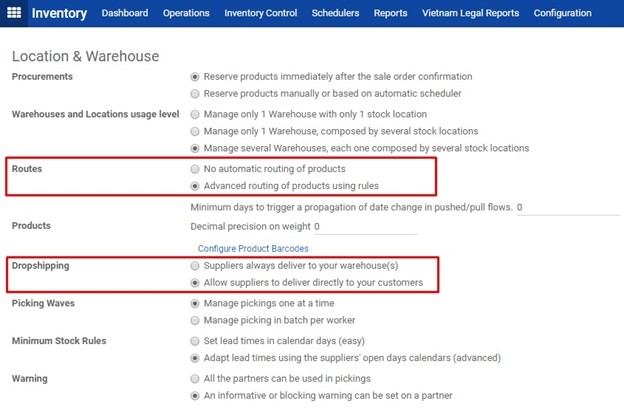Select all partners can be used in pickings
This screenshot has height=412, width=624.
pyautogui.click(x=195, y=379)
